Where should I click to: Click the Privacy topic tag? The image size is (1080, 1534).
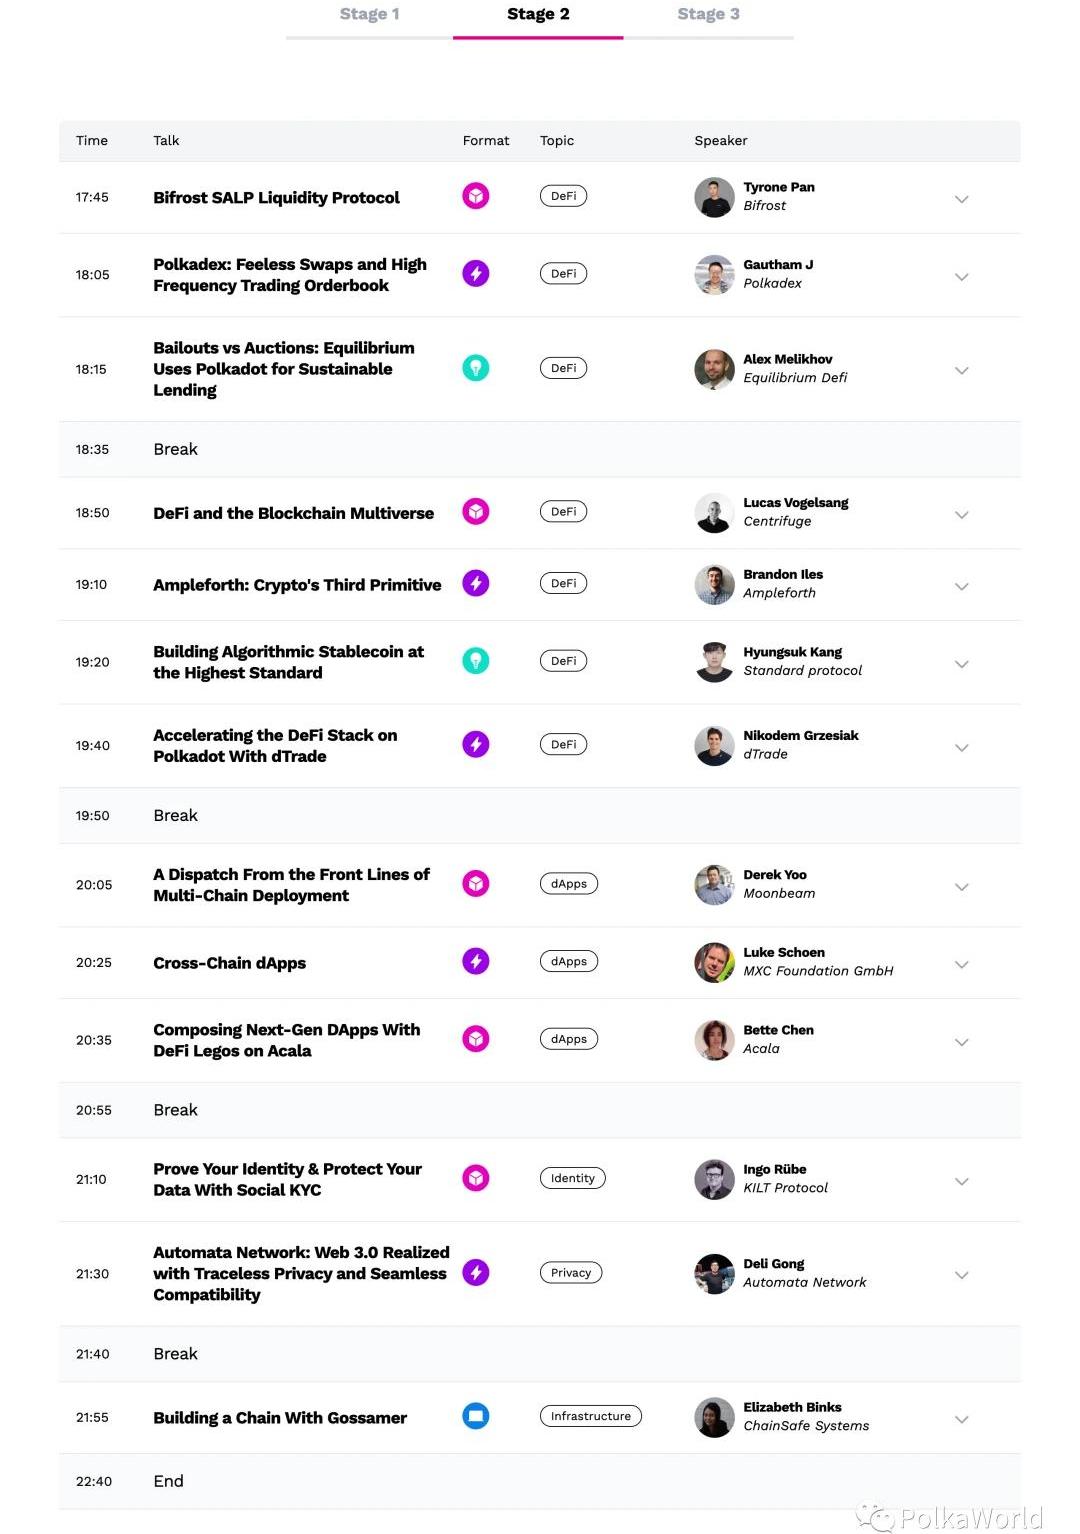pyautogui.click(x=570, y=1273)
